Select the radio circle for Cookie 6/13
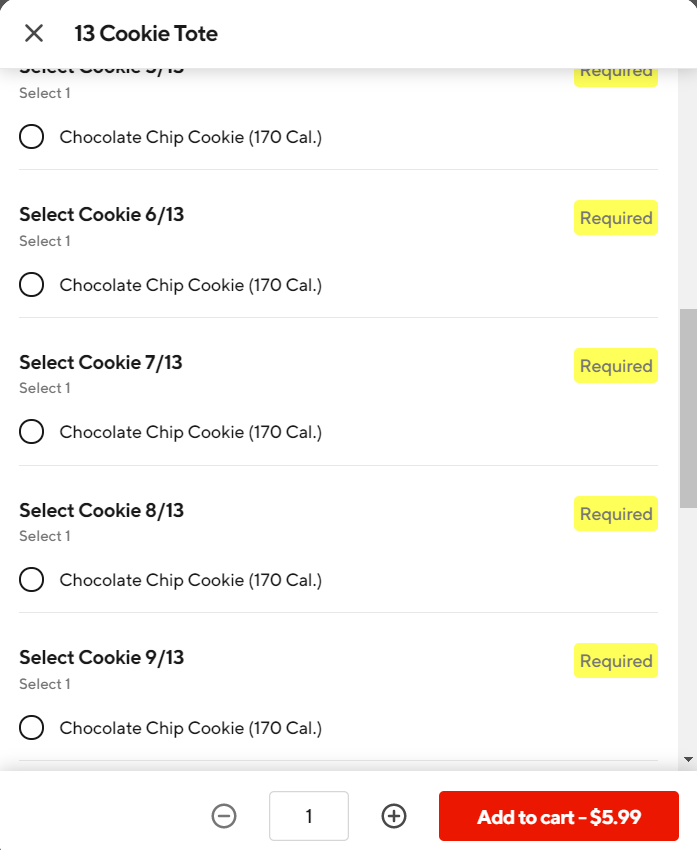The image size is (697, 850). (x=31, y=285)
